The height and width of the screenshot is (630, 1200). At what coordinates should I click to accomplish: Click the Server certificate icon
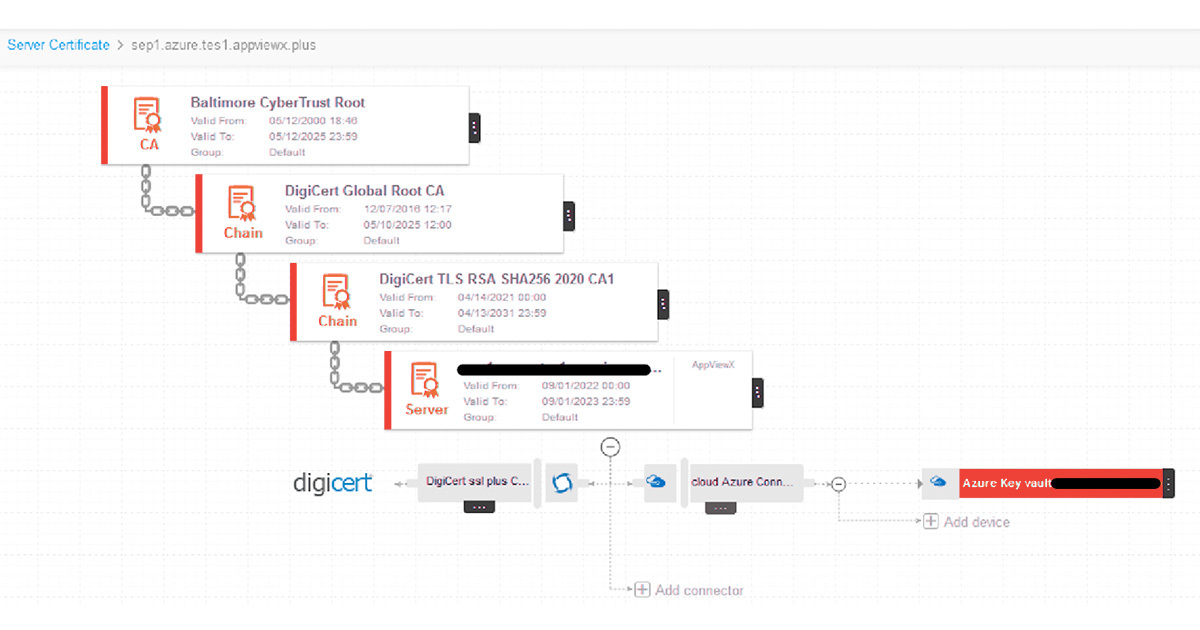click(x=426, y=381)
